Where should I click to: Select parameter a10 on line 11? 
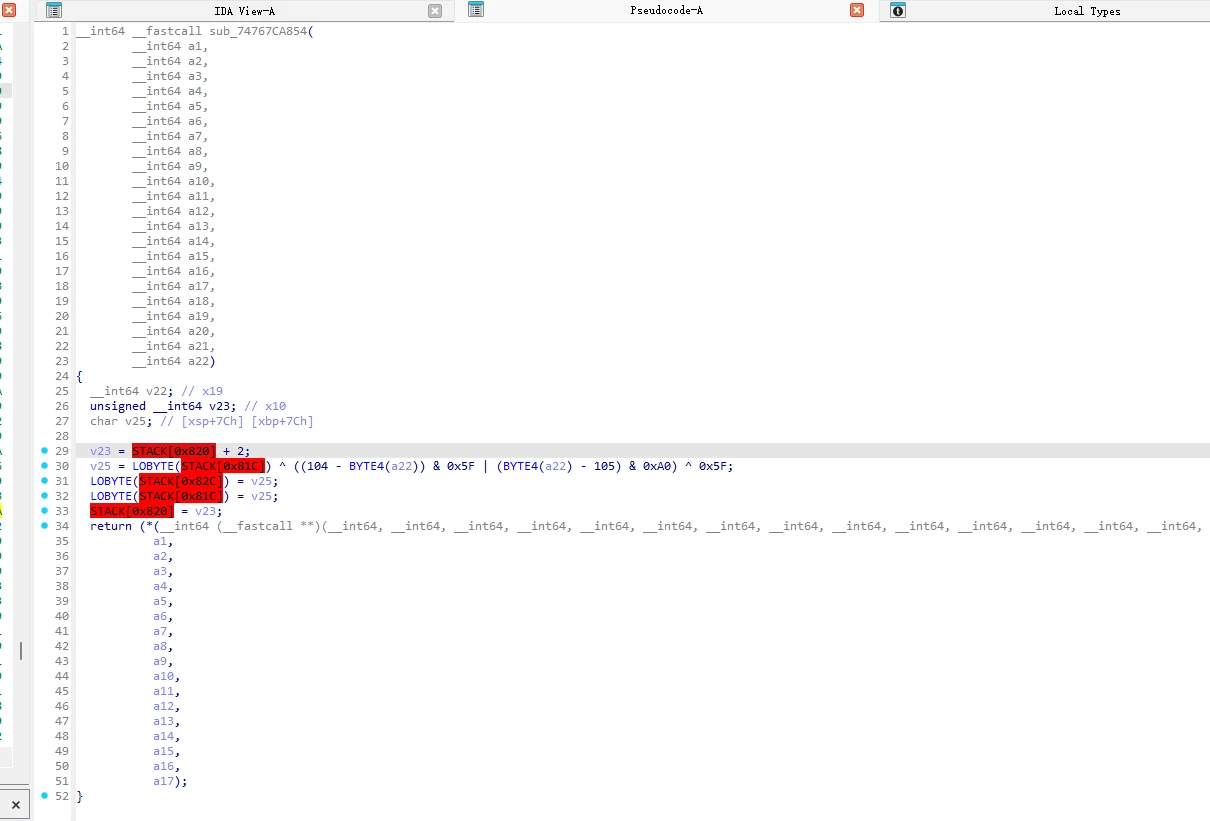pyautogui.click(x=198, y=181)
